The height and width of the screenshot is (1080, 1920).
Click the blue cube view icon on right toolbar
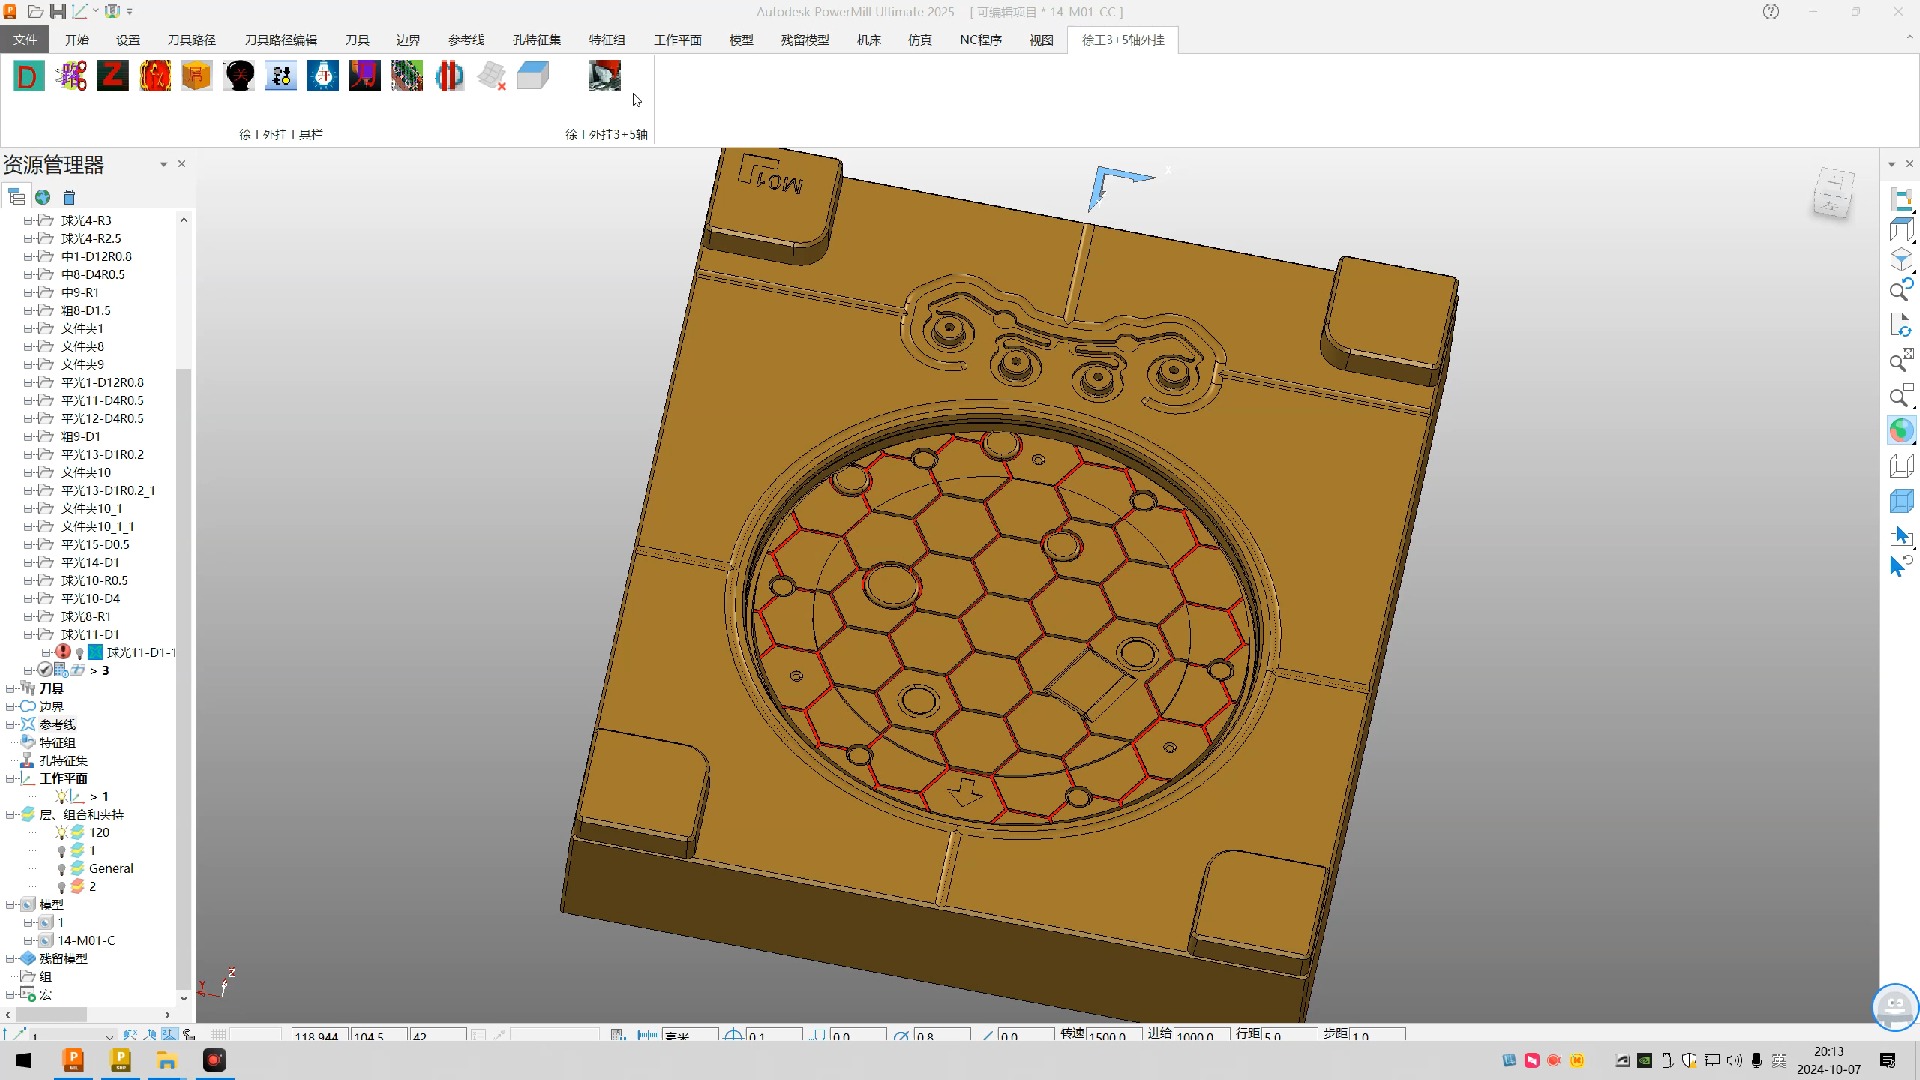click(1901, 501)
